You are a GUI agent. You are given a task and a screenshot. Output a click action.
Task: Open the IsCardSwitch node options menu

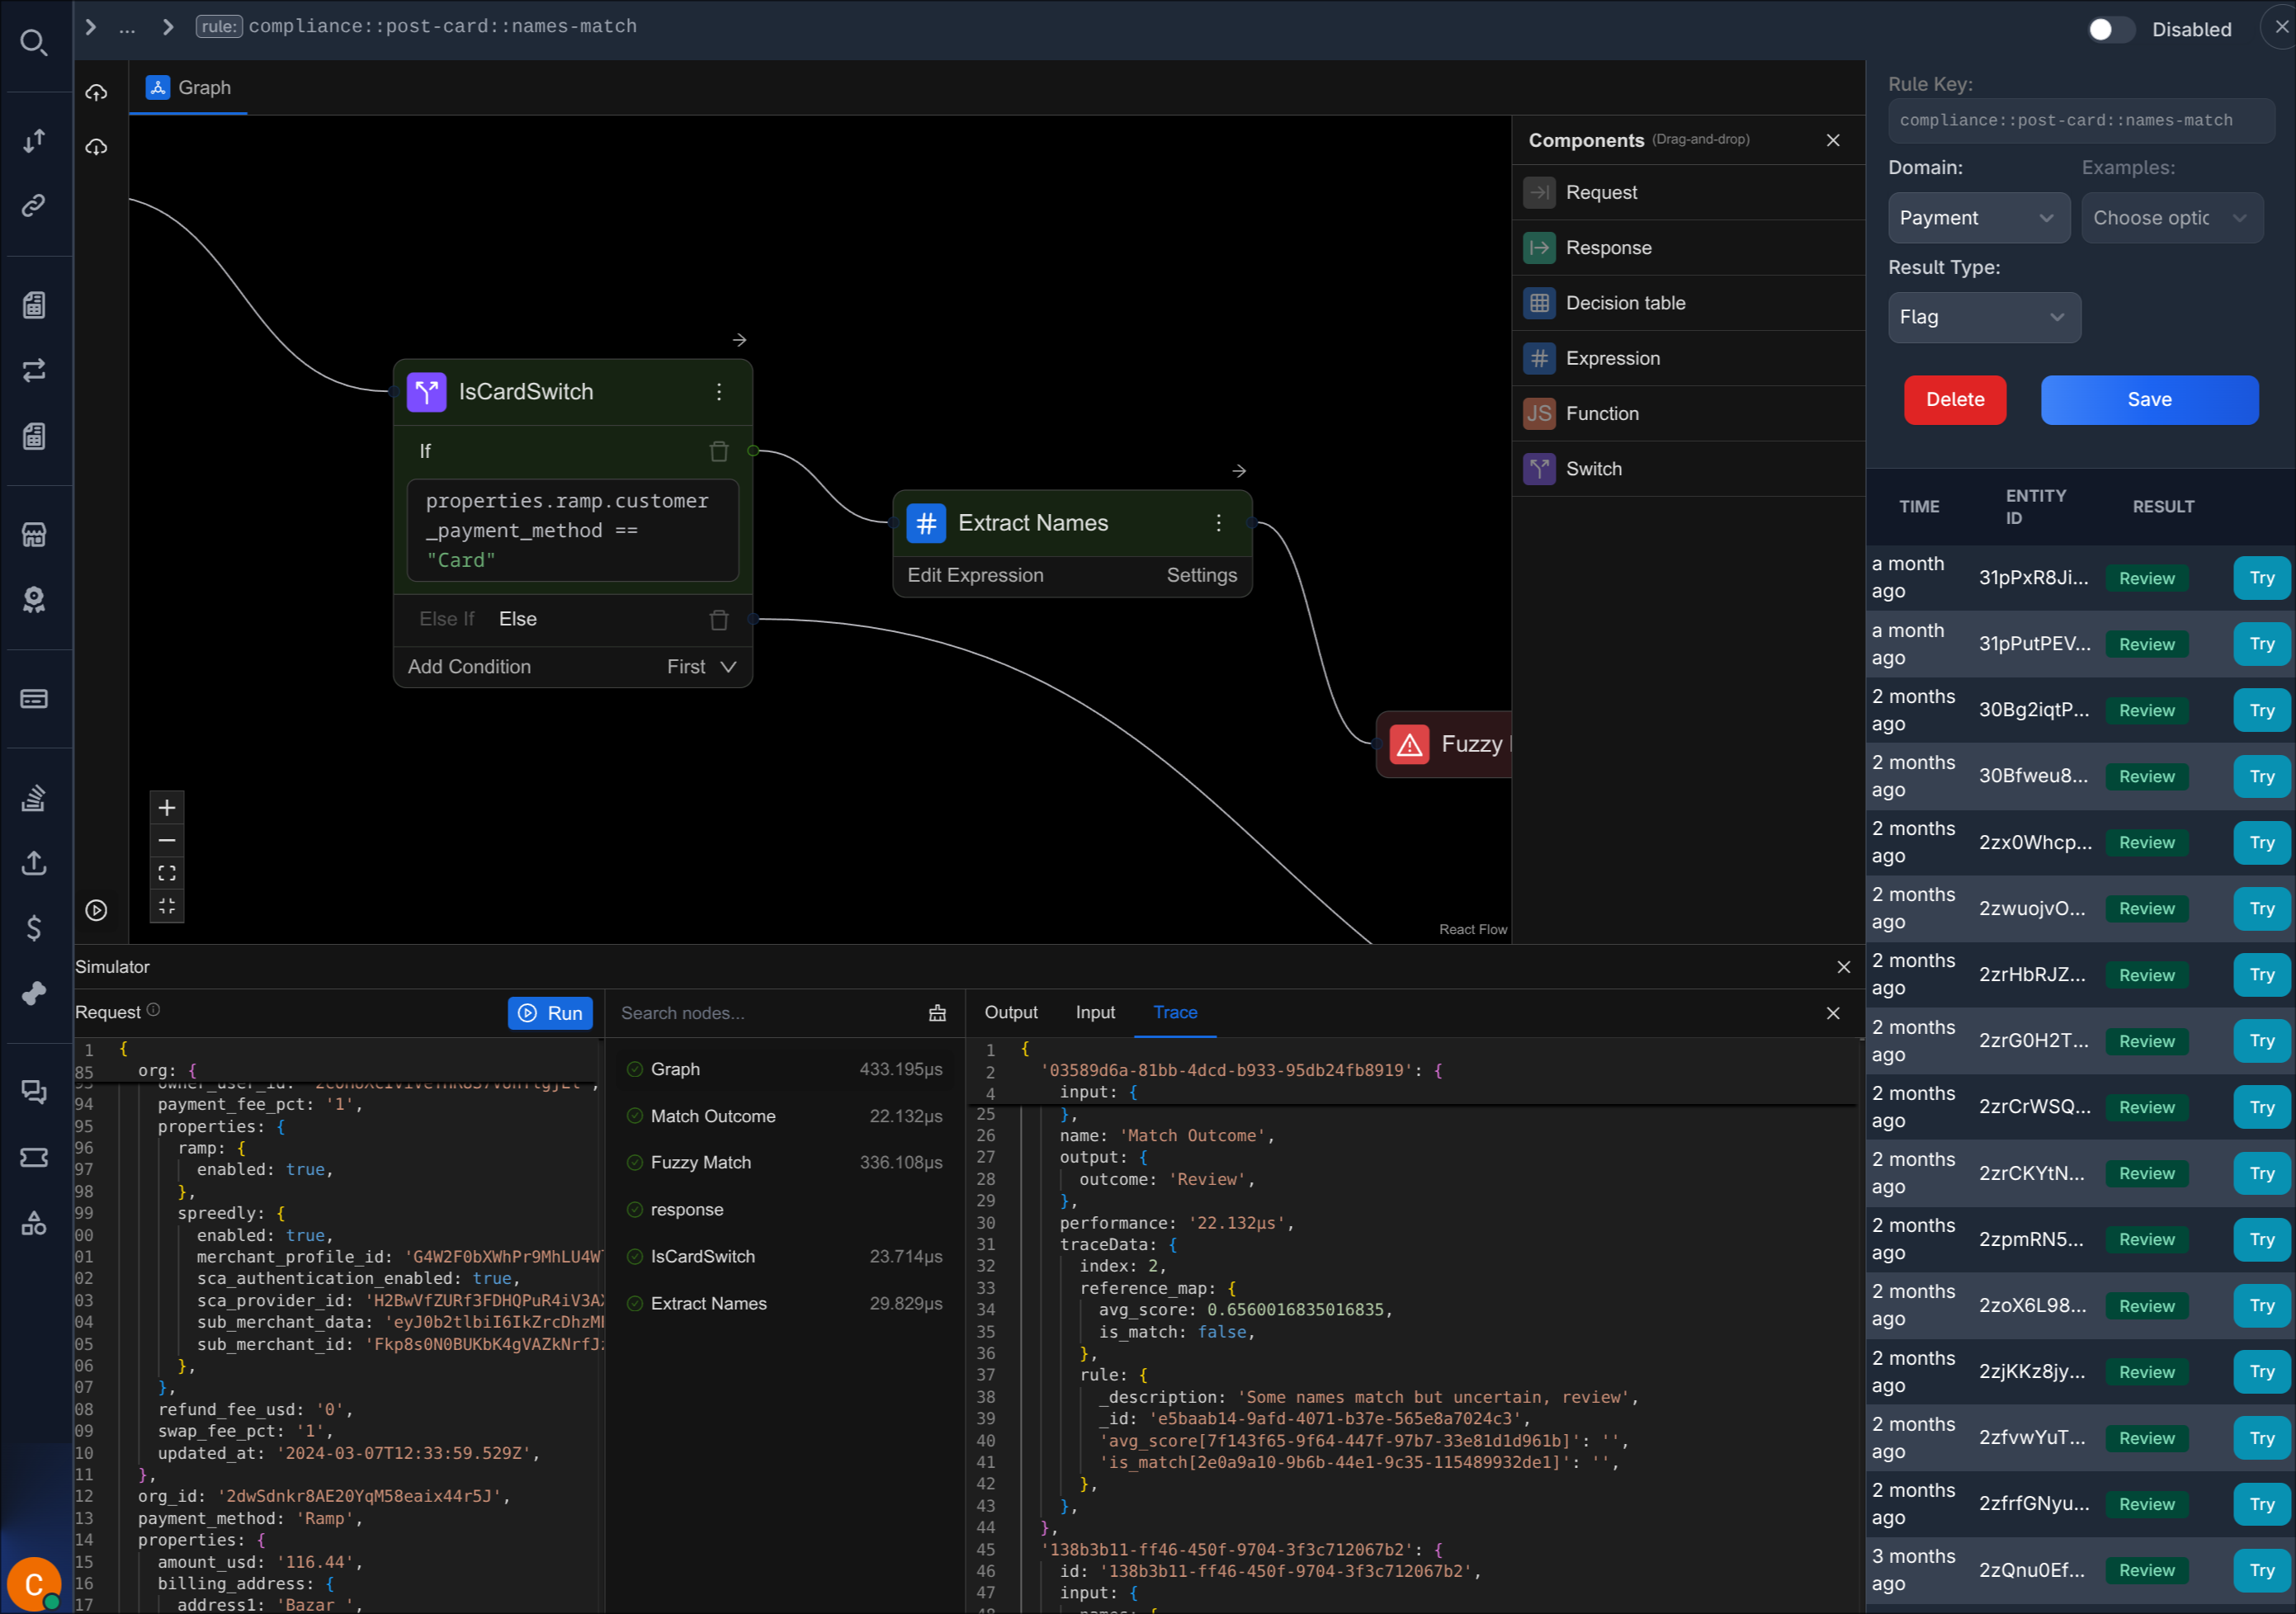pos(718,392)
